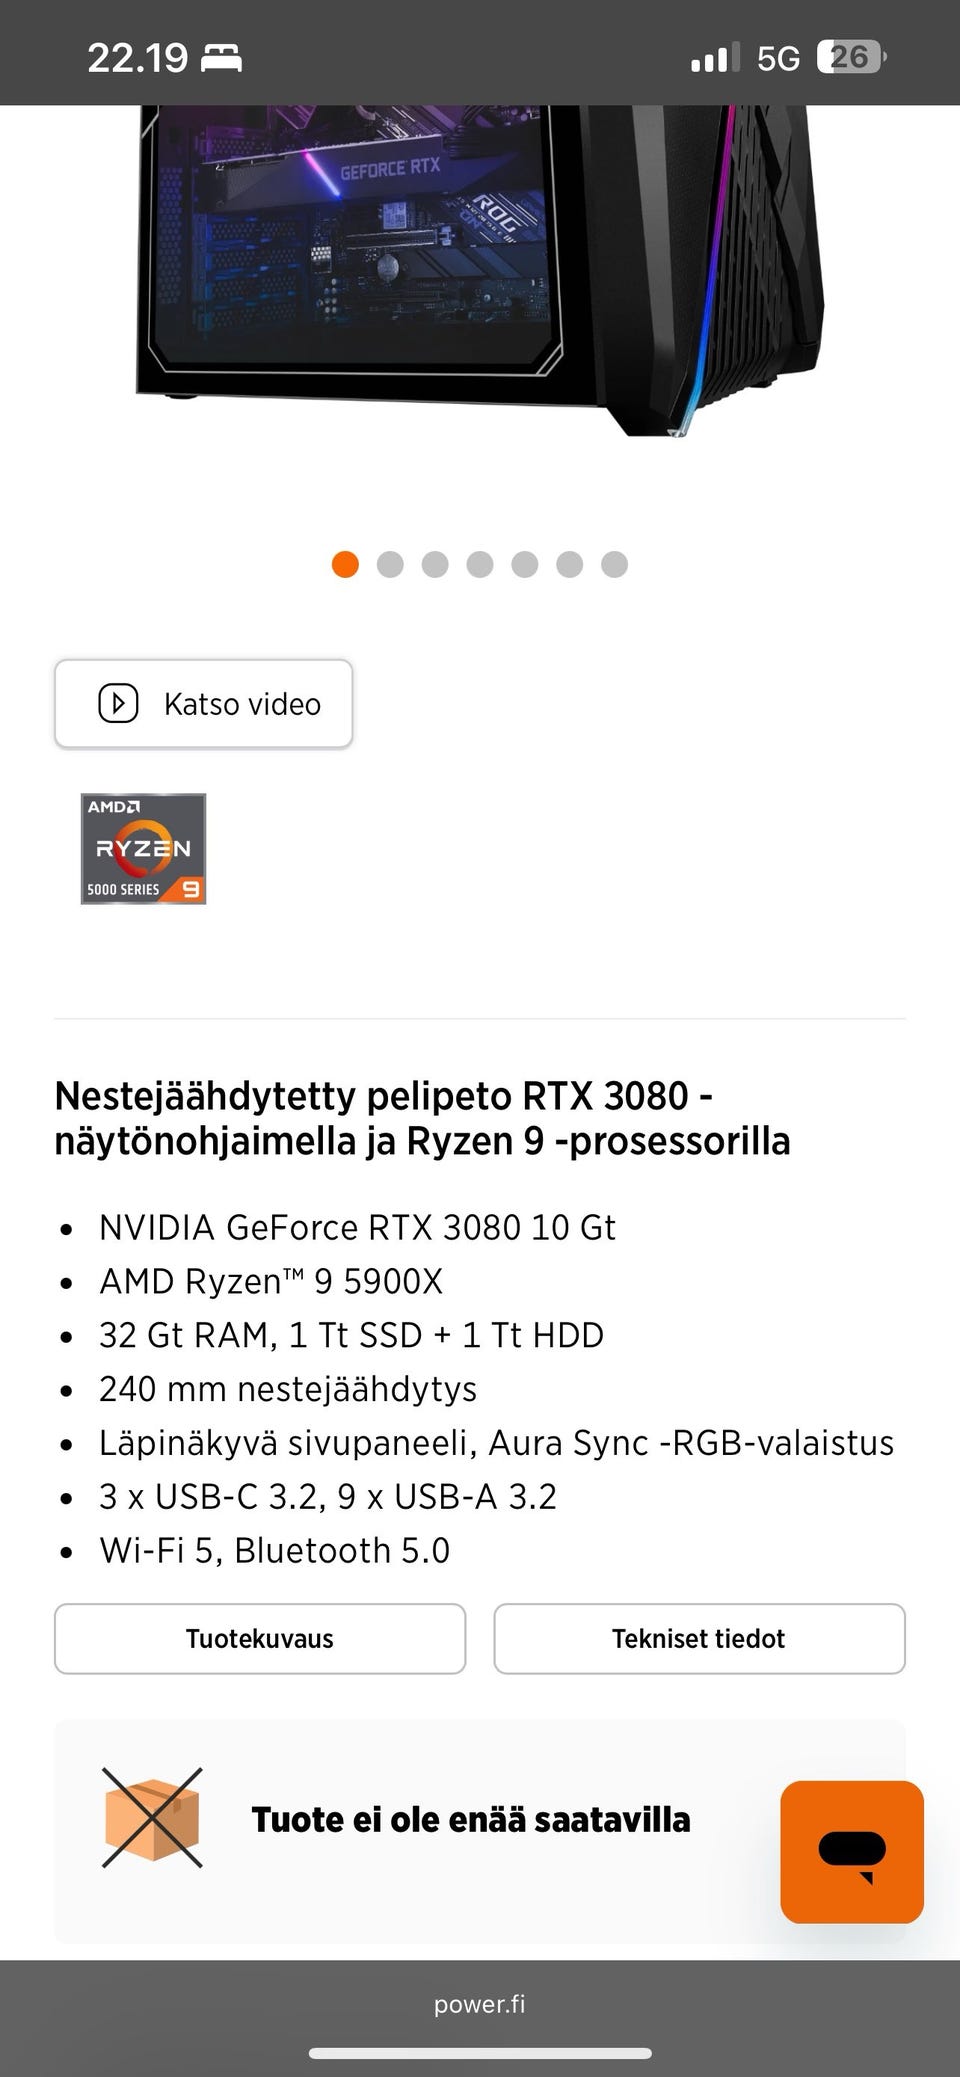Tap the cellular signal bars
The width and height of the screenshot is (960, 2077).
[715, 58]
